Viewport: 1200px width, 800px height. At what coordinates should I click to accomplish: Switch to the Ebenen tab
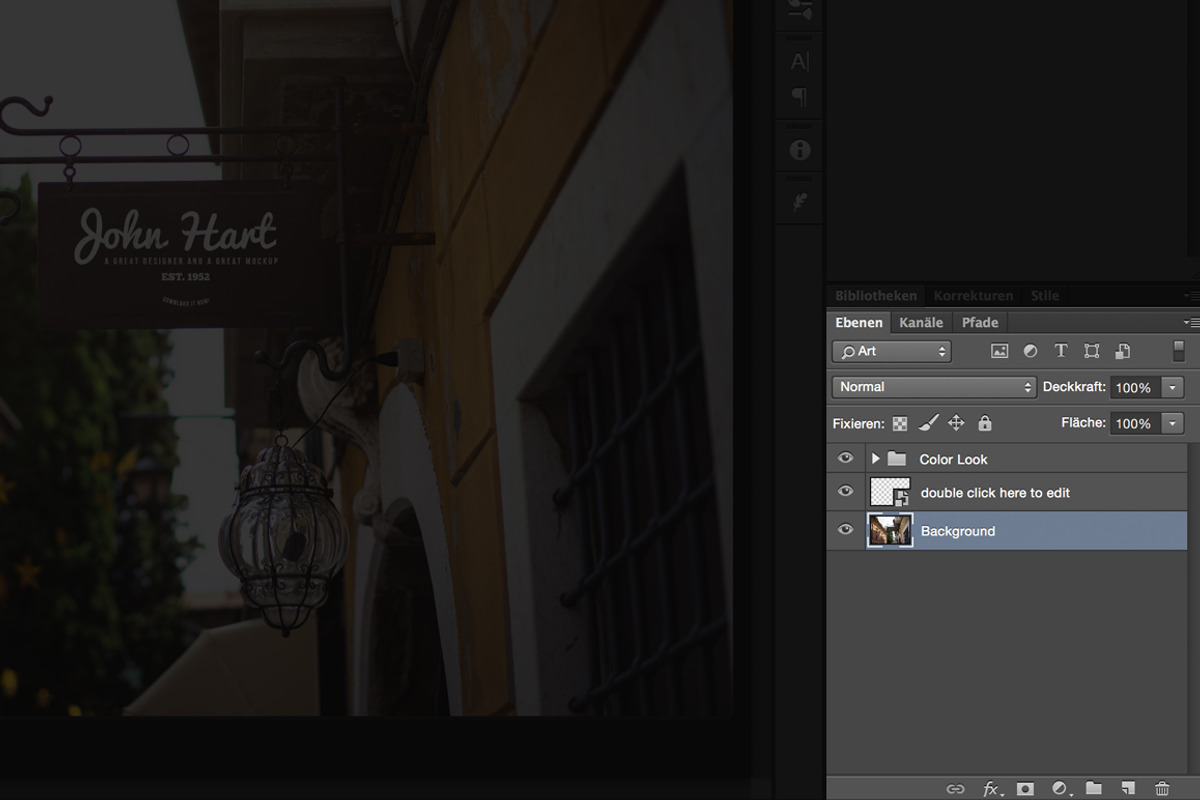tap(859, 322)
